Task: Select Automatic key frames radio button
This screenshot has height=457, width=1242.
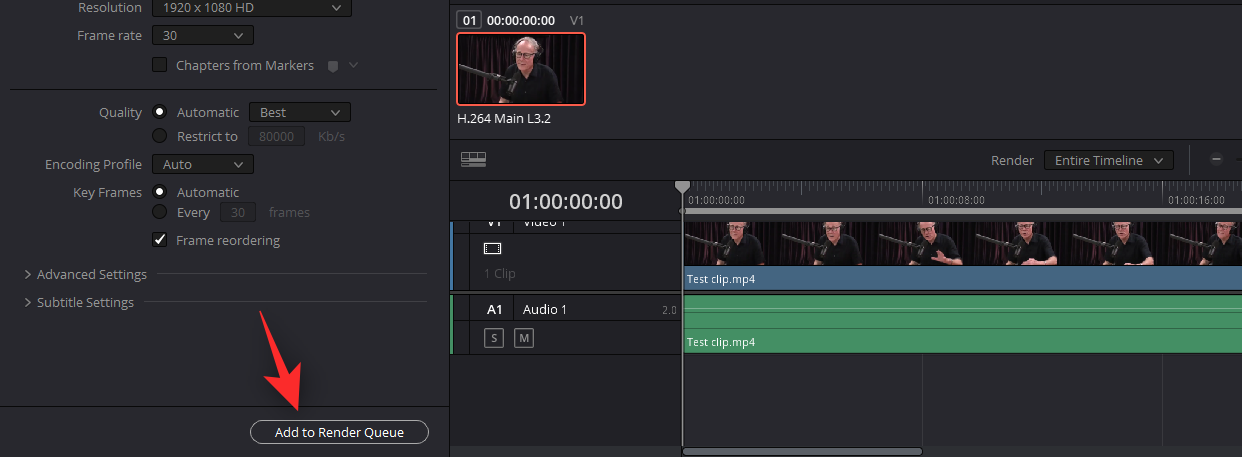Action: click(x=159, y=192)
